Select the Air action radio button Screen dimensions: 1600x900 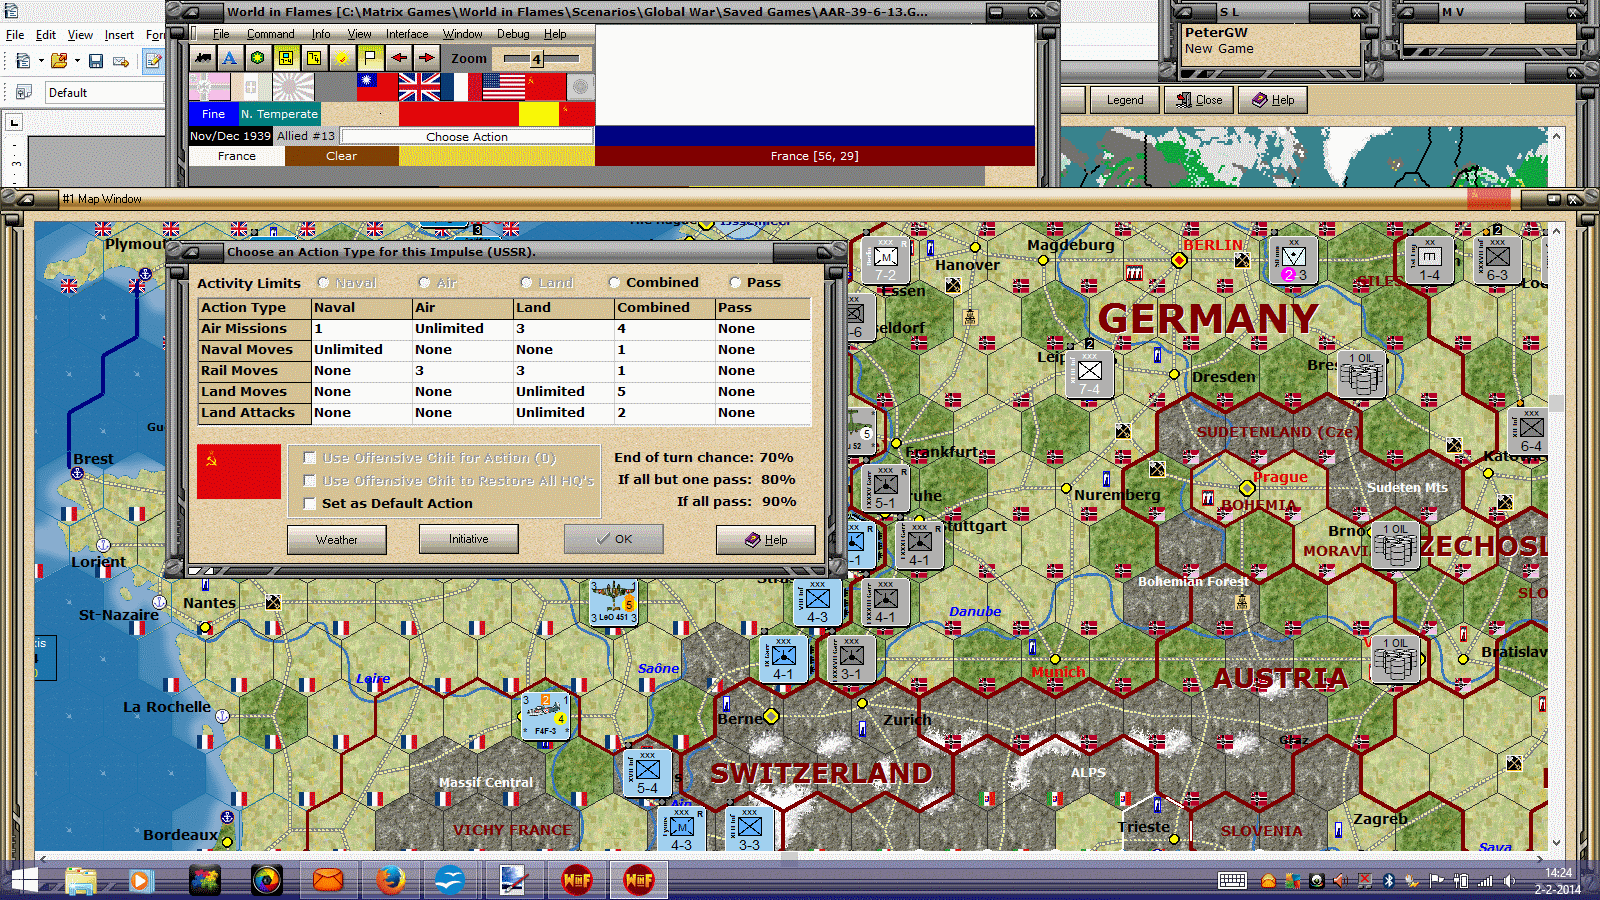click(424, 283)
